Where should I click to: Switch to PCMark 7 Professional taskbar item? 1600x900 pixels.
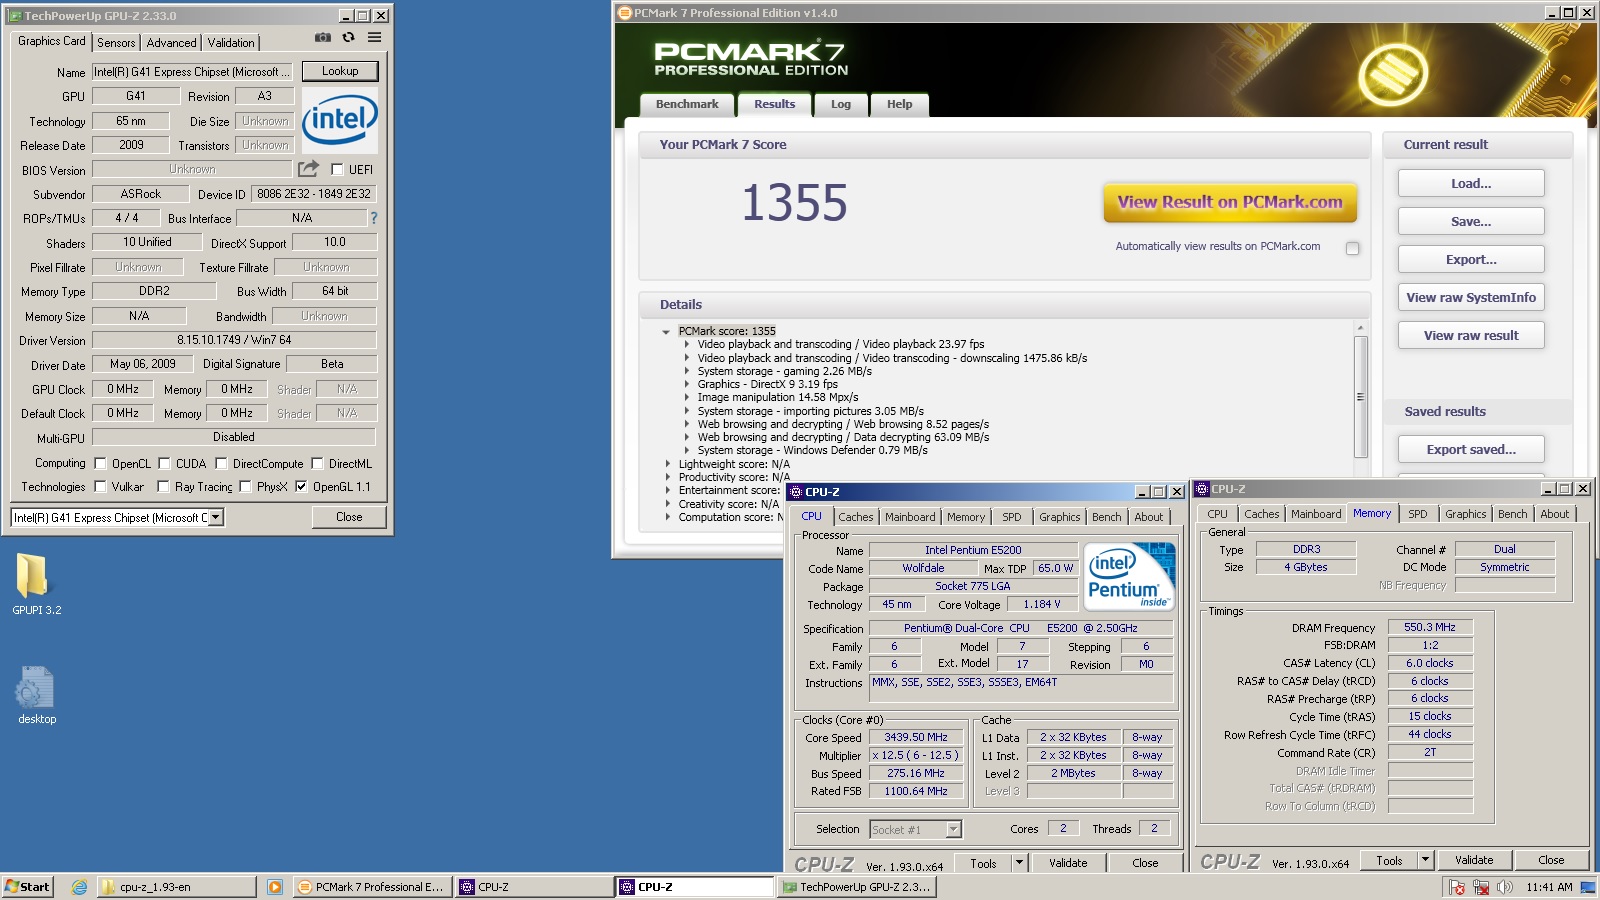pyautogui.click(x=372, y=887)
